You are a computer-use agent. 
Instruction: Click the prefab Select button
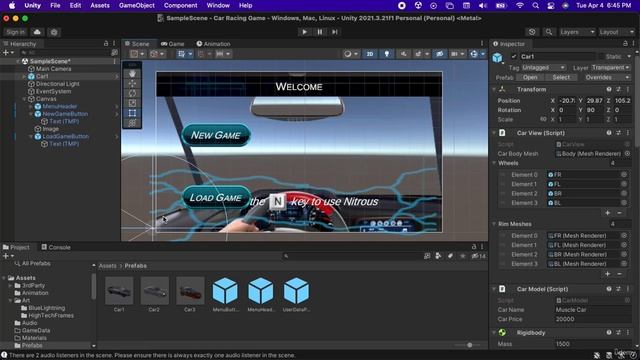561,77
